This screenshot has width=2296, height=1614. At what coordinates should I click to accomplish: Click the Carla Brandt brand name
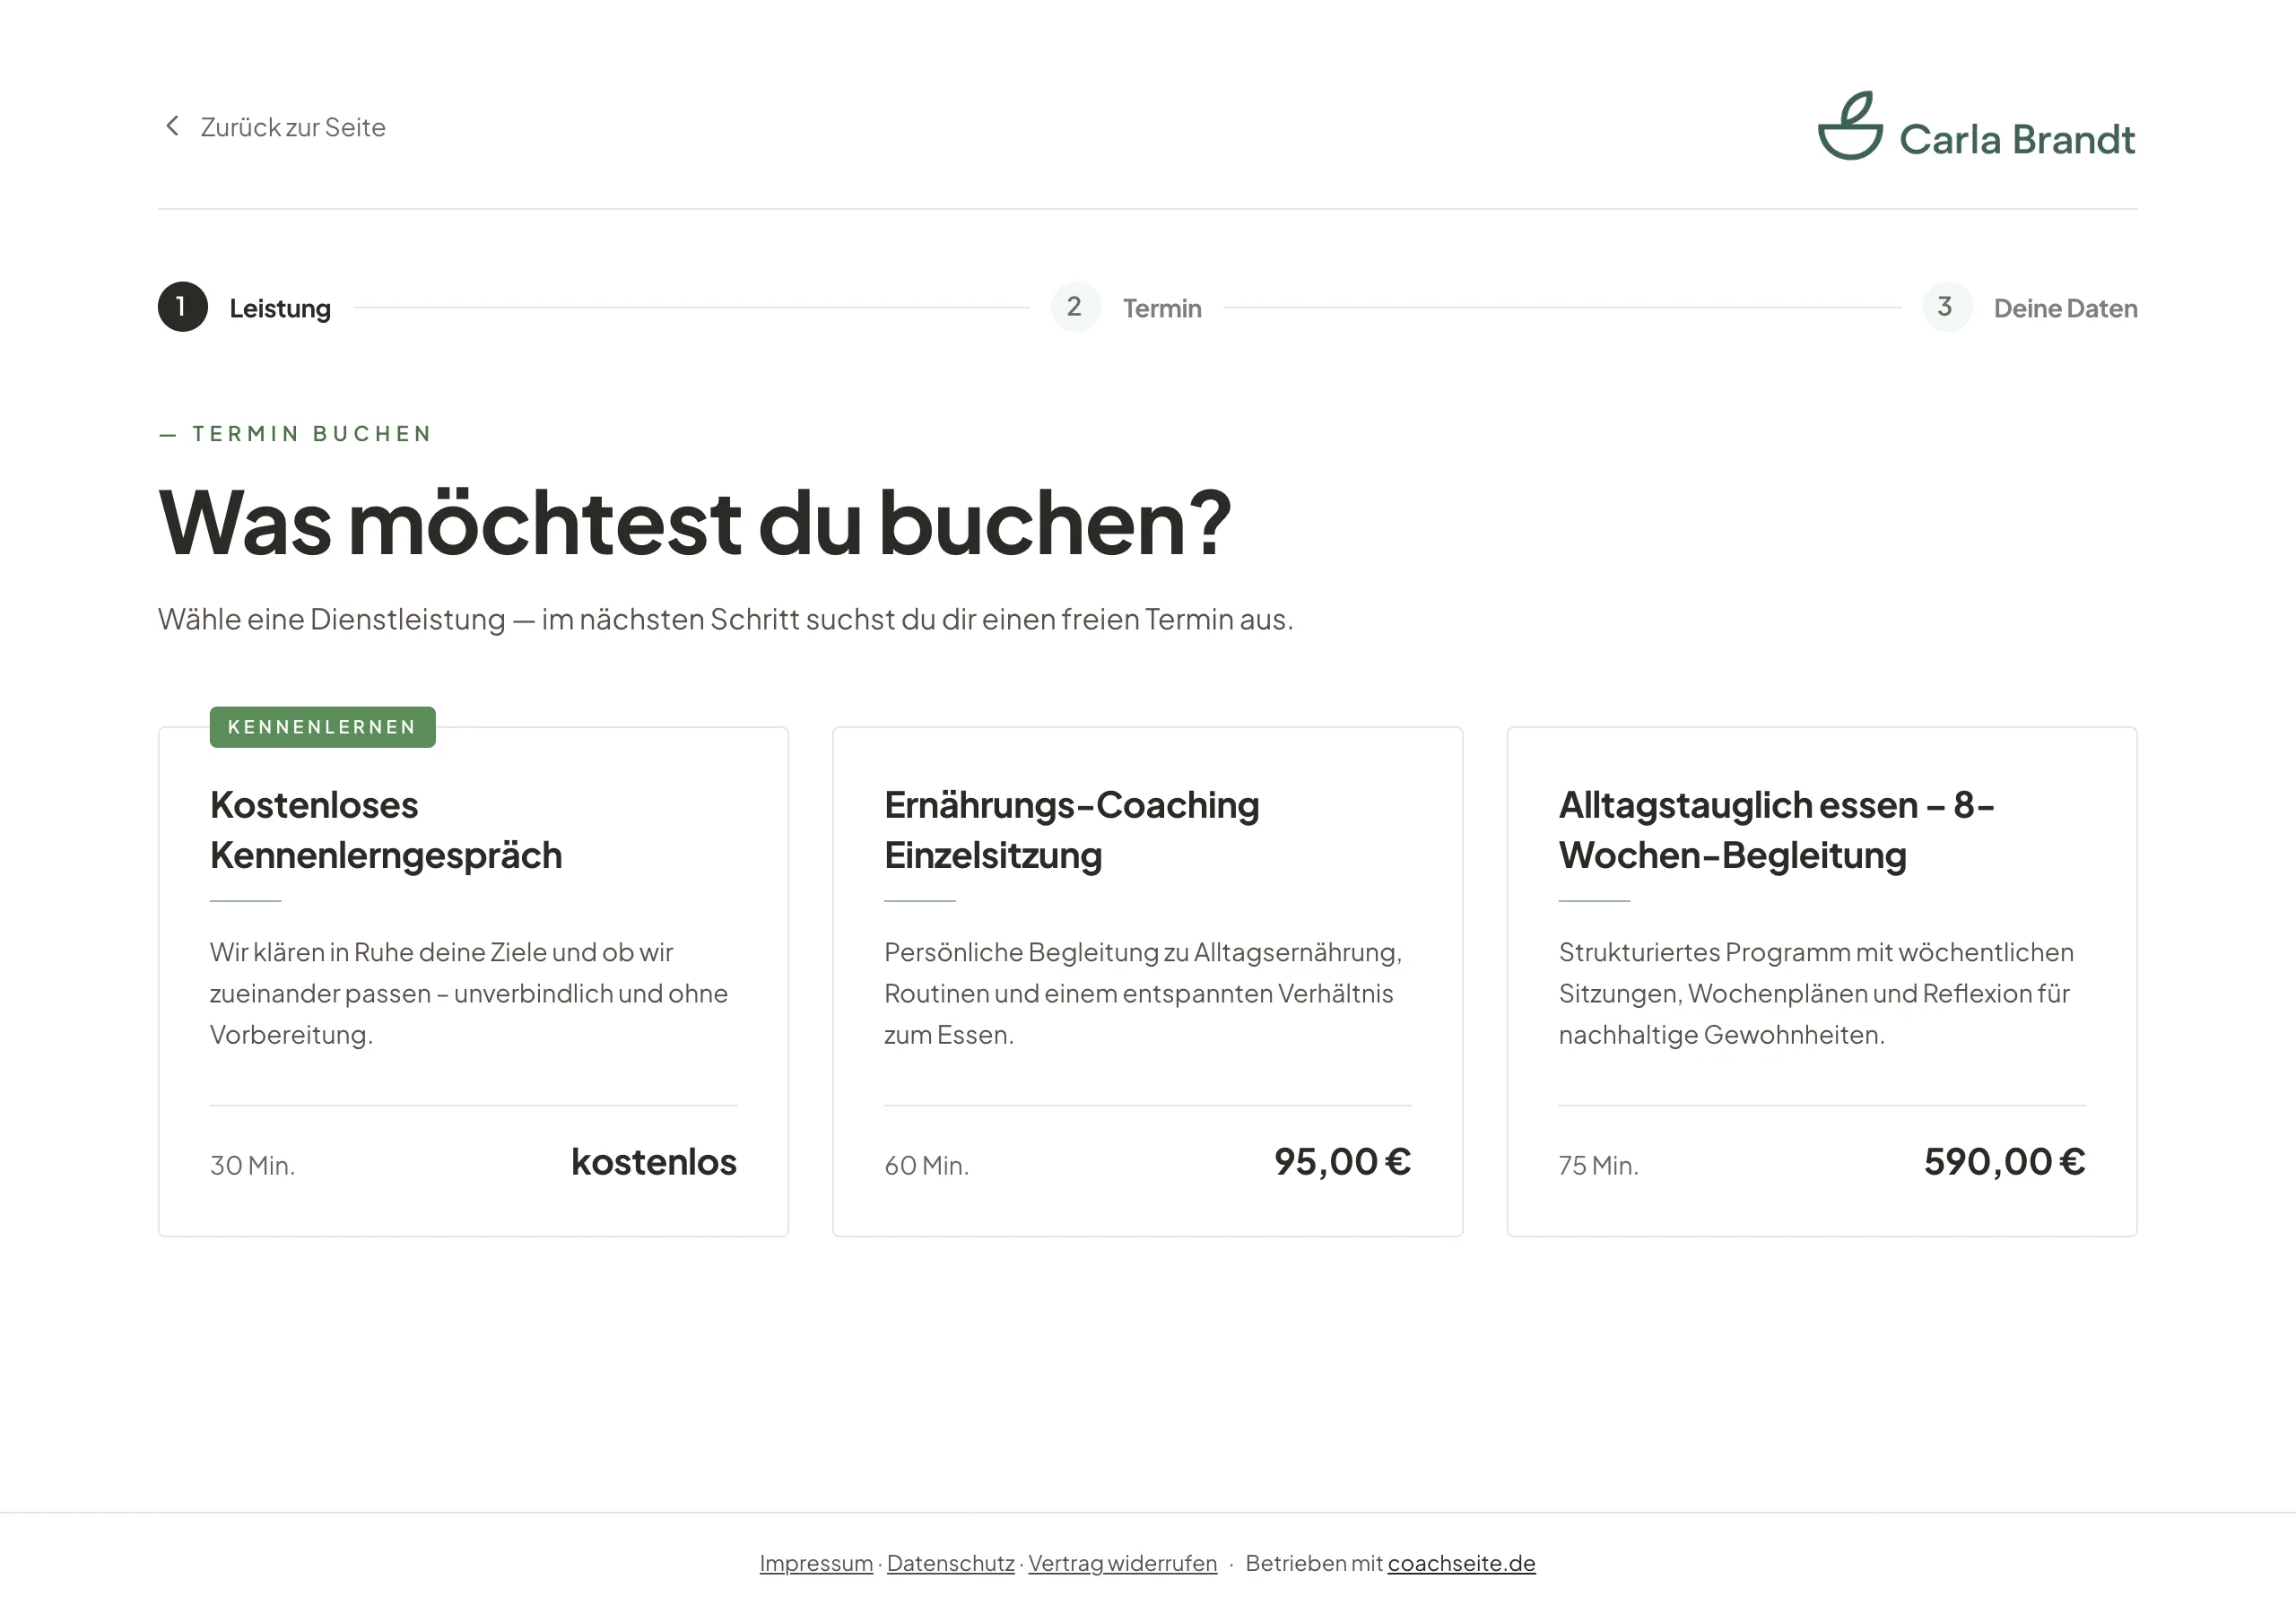(2016, 139)
